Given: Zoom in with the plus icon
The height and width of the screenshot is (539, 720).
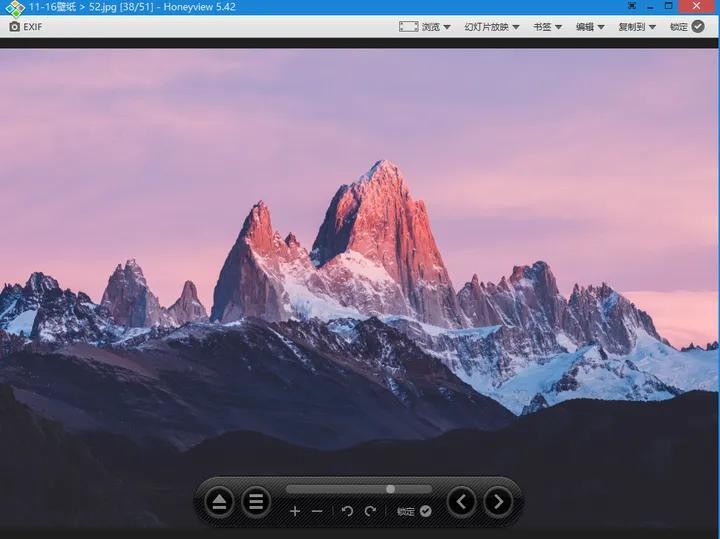Looking at the screenshot, I should 295,511.
